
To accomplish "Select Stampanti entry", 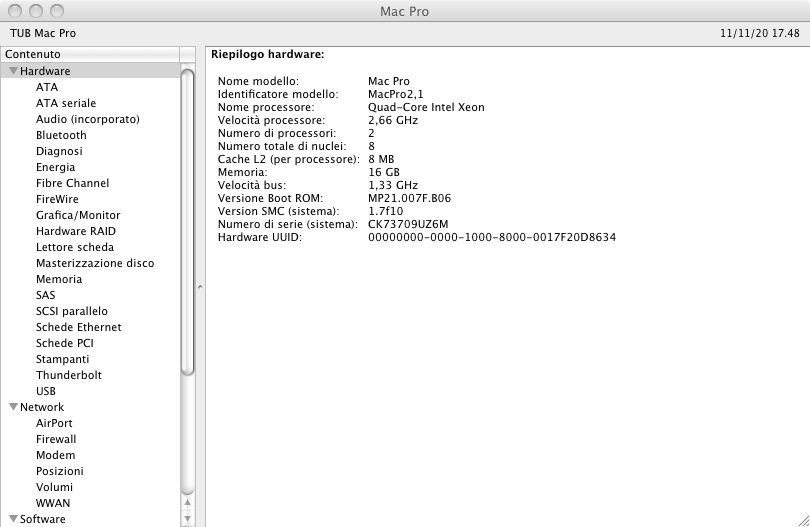I will 63,360.
